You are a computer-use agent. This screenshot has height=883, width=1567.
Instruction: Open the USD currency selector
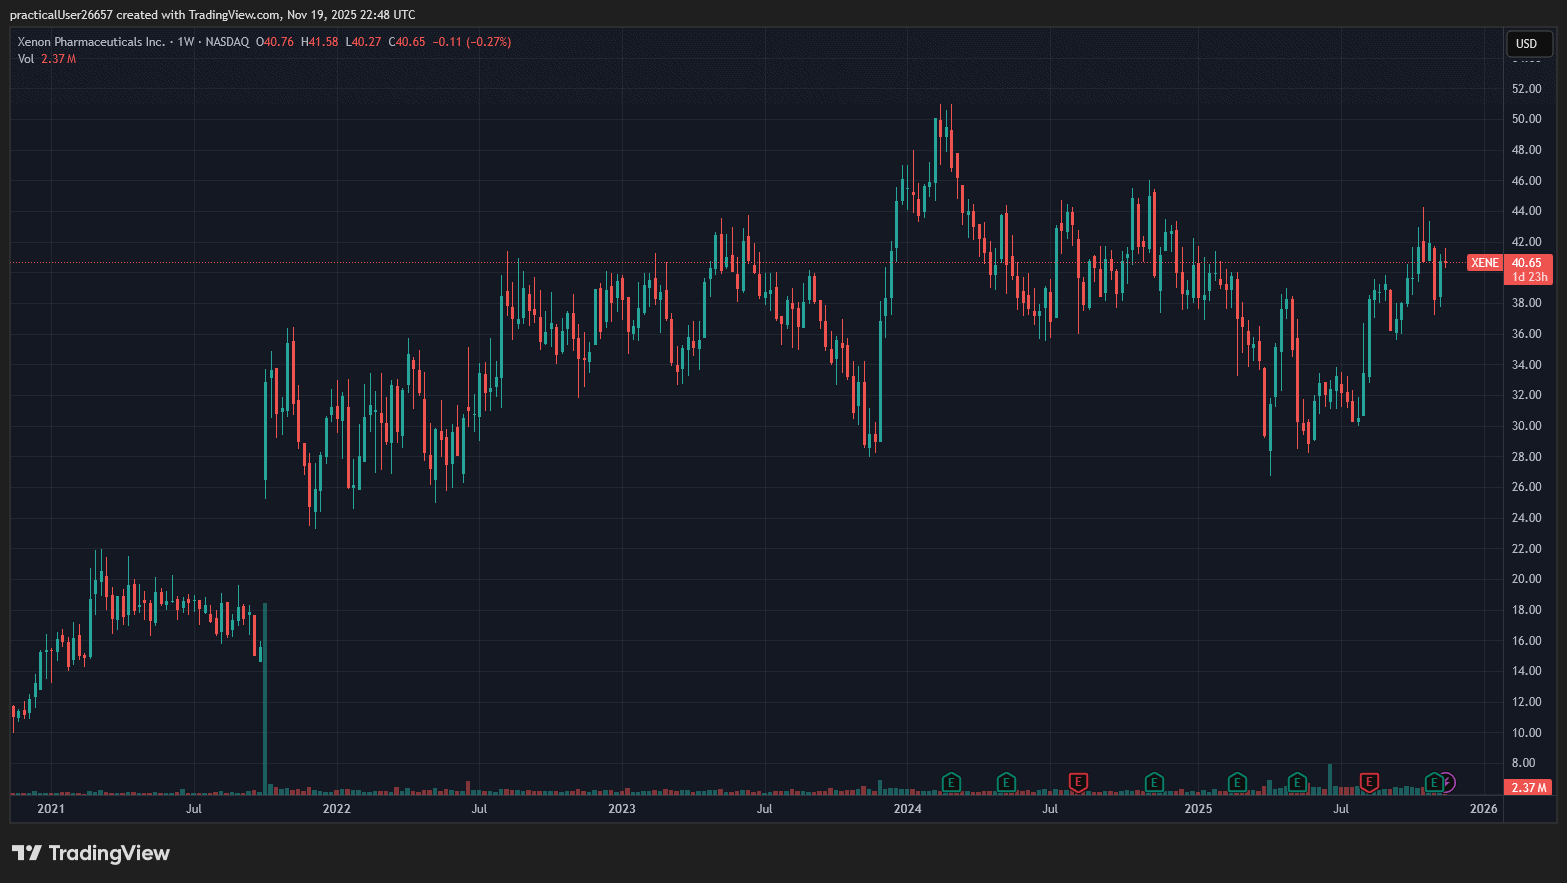(1528, 43)
